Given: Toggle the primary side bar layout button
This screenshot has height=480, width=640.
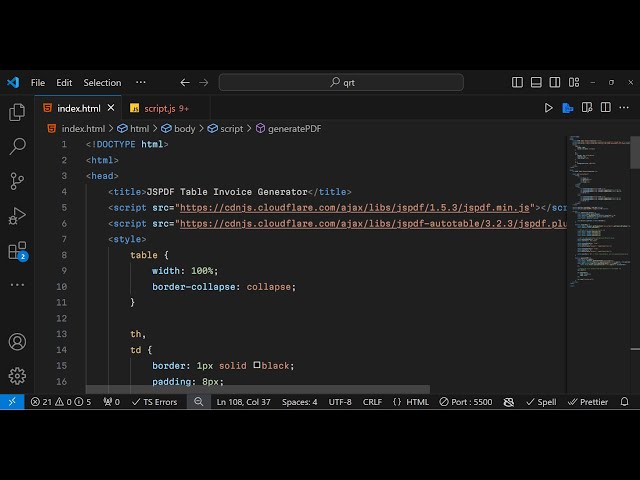Looking at the screenshot, I should 517,83.
